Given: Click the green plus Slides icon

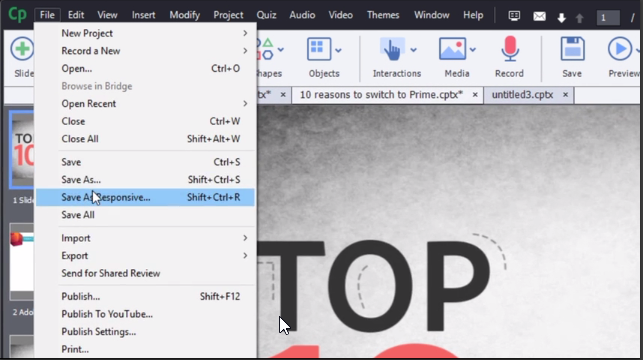Looking at the screenshot, I should click(22, 49).
